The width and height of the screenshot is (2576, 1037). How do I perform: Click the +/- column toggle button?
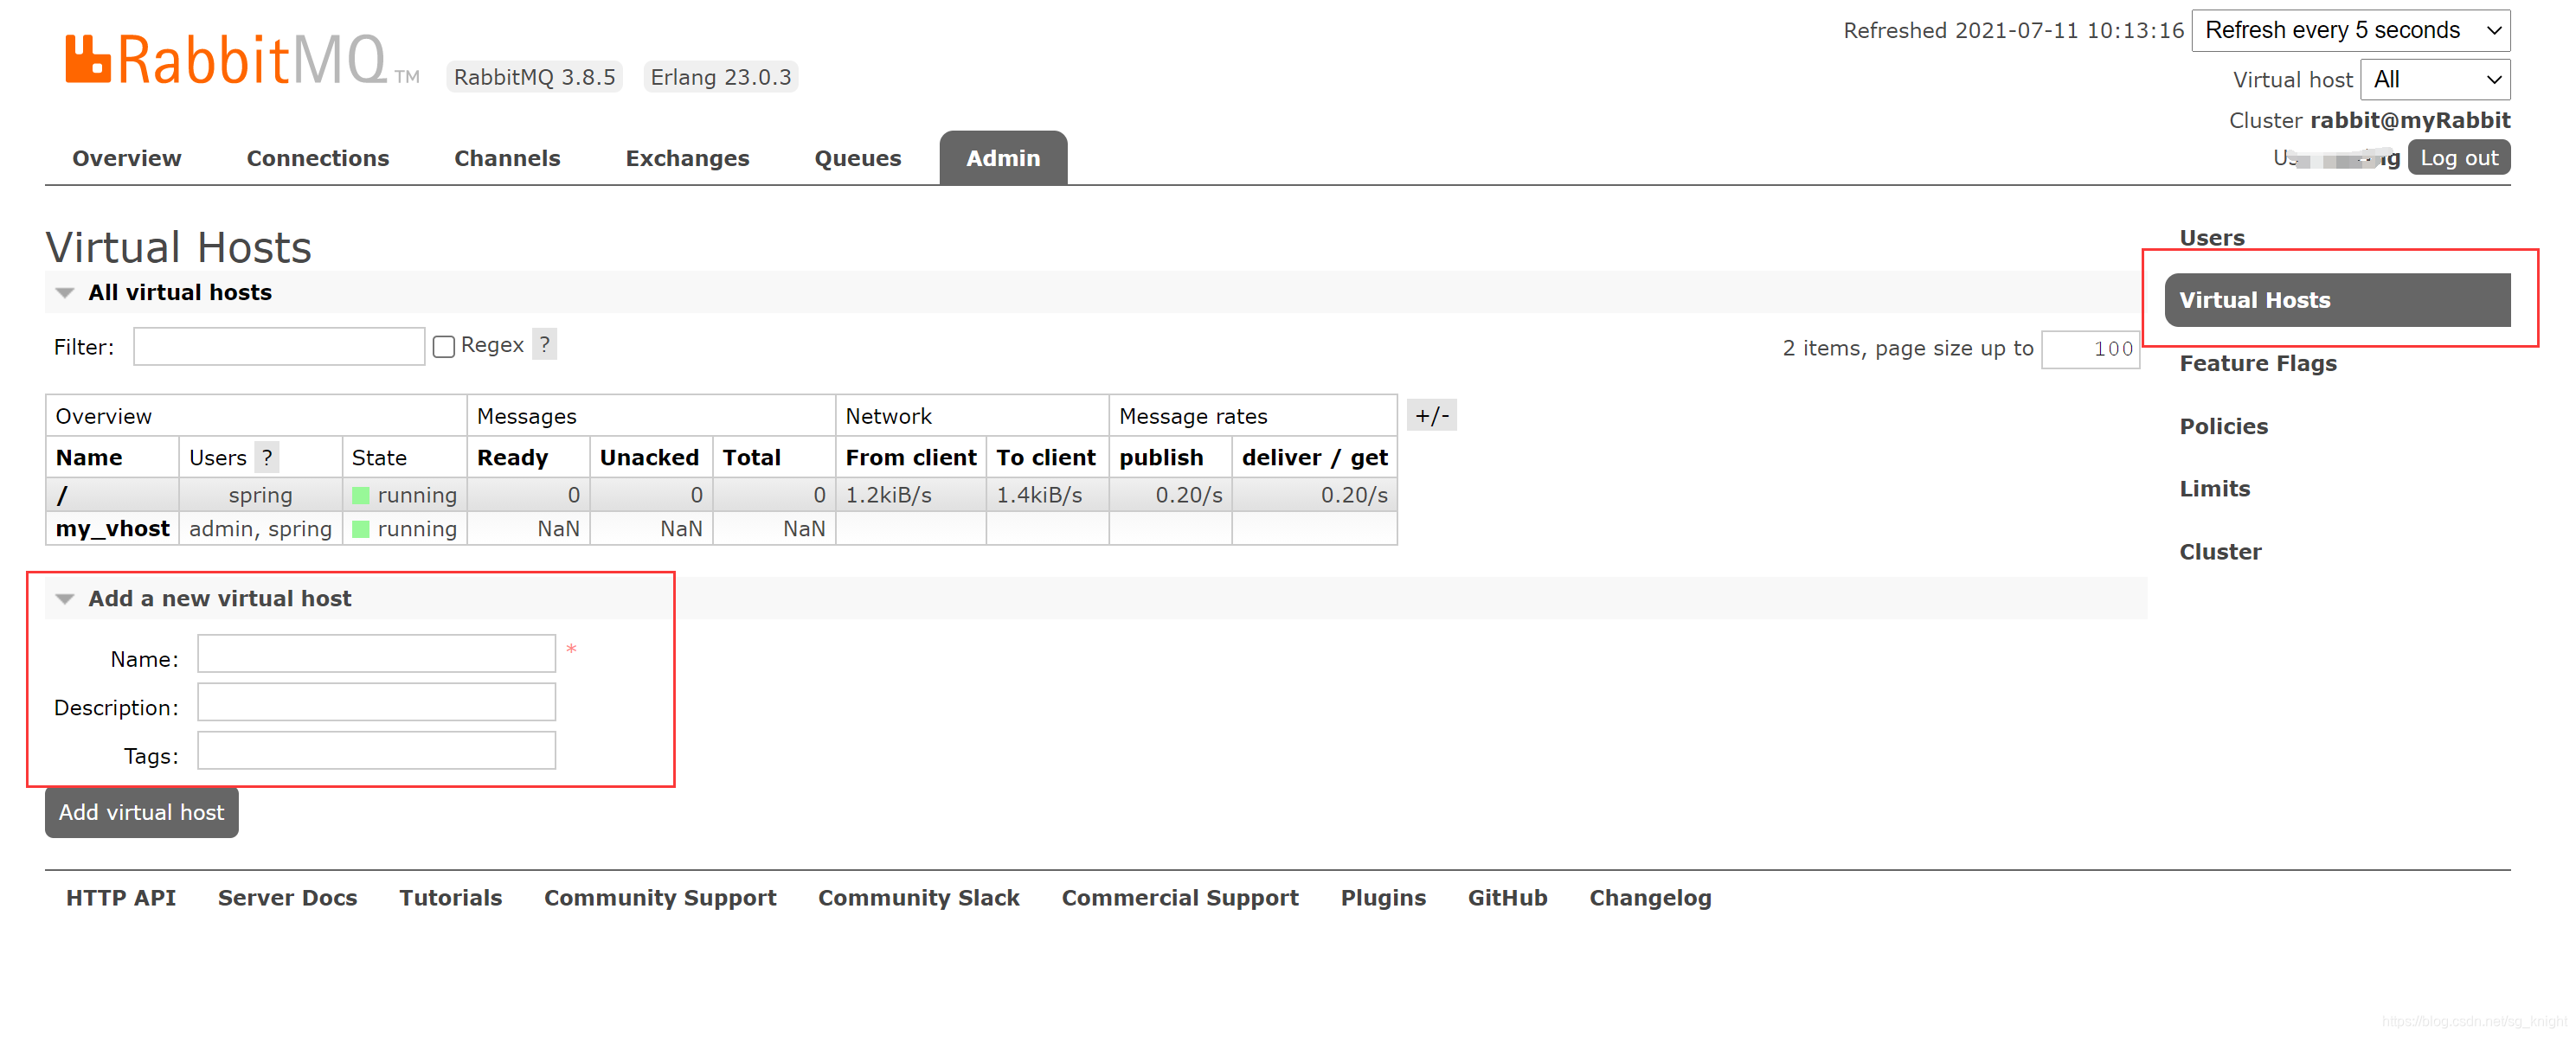click(1431, 415)
